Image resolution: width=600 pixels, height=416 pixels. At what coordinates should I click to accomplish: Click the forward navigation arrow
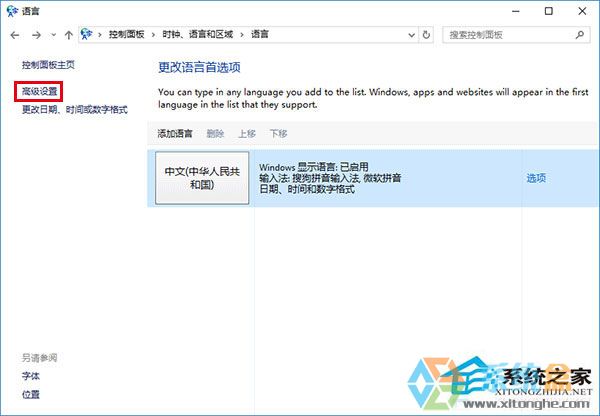click(36, 35)
